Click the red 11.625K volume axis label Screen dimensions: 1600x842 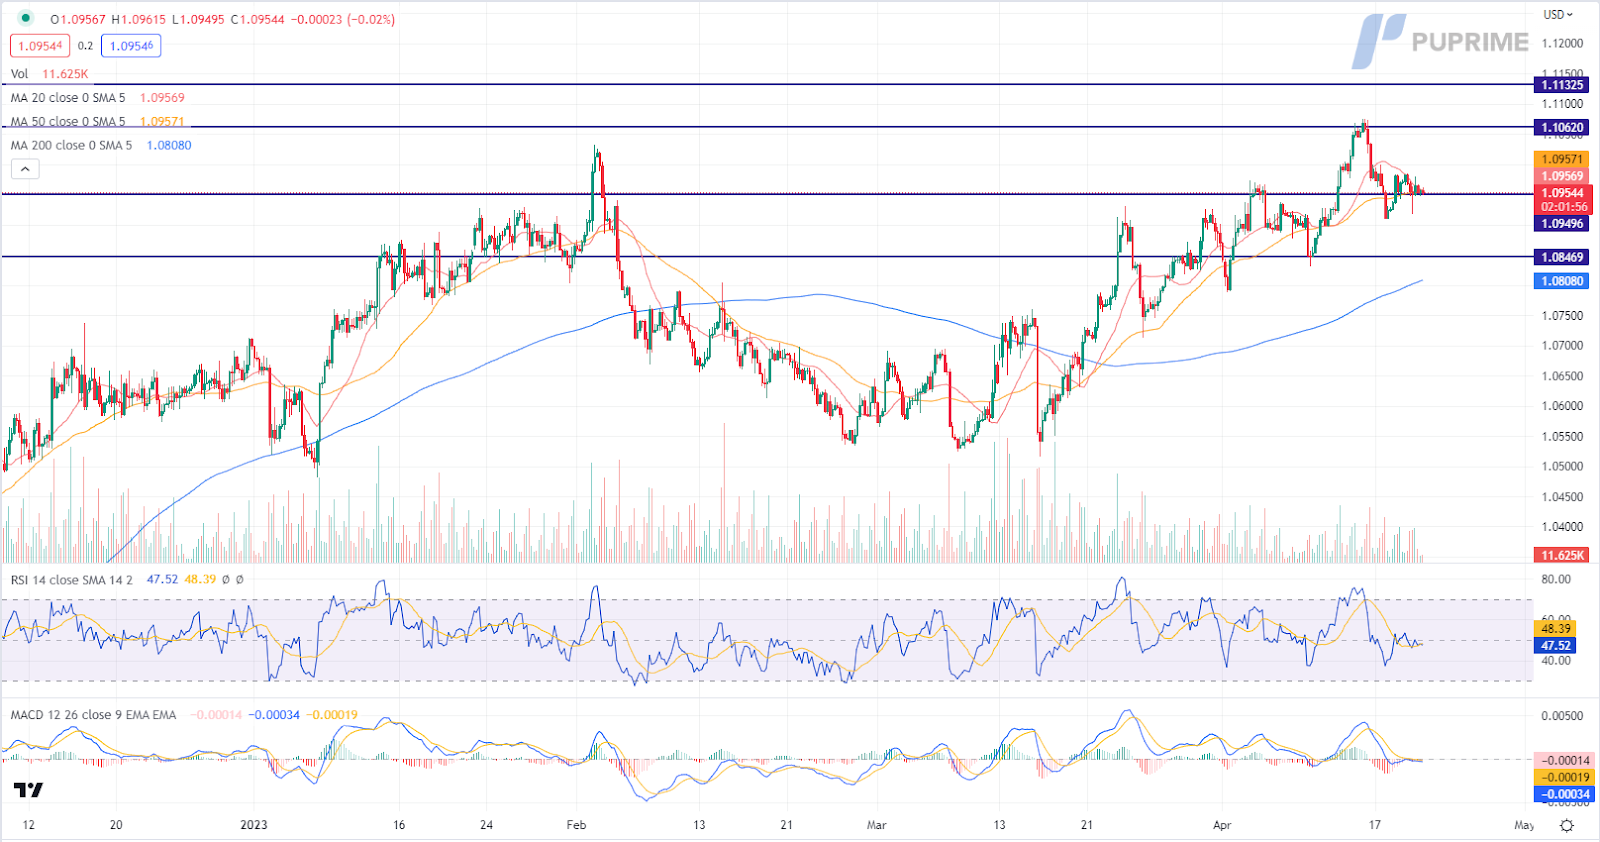coord(1562,556)
